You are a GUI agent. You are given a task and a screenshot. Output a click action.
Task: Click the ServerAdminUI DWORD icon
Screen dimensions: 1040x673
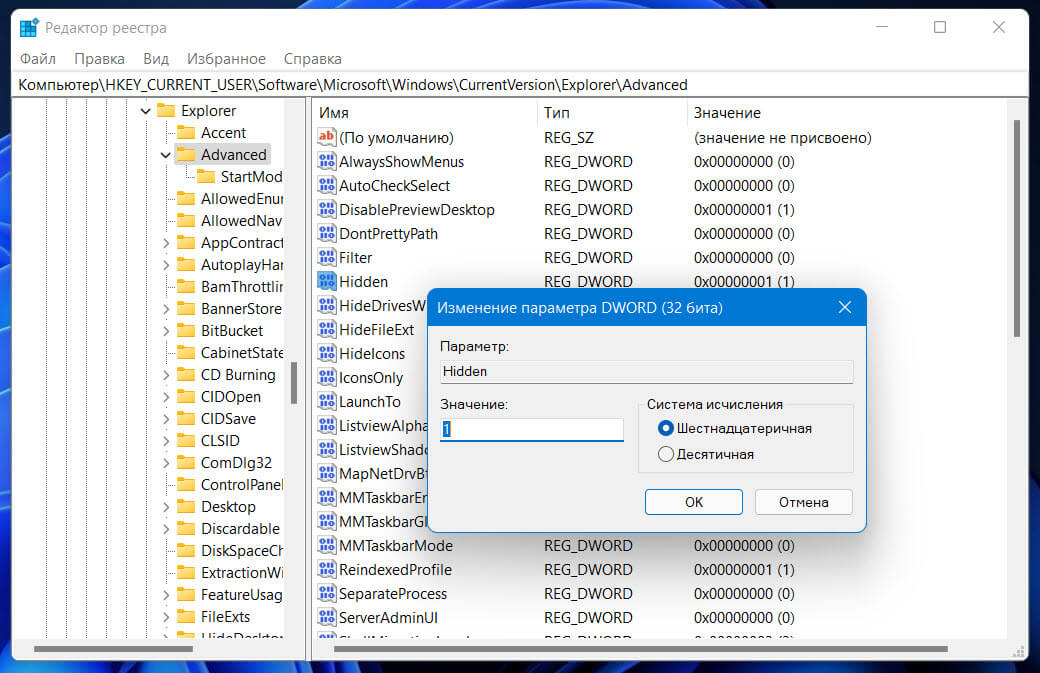(x=326, y=617)
